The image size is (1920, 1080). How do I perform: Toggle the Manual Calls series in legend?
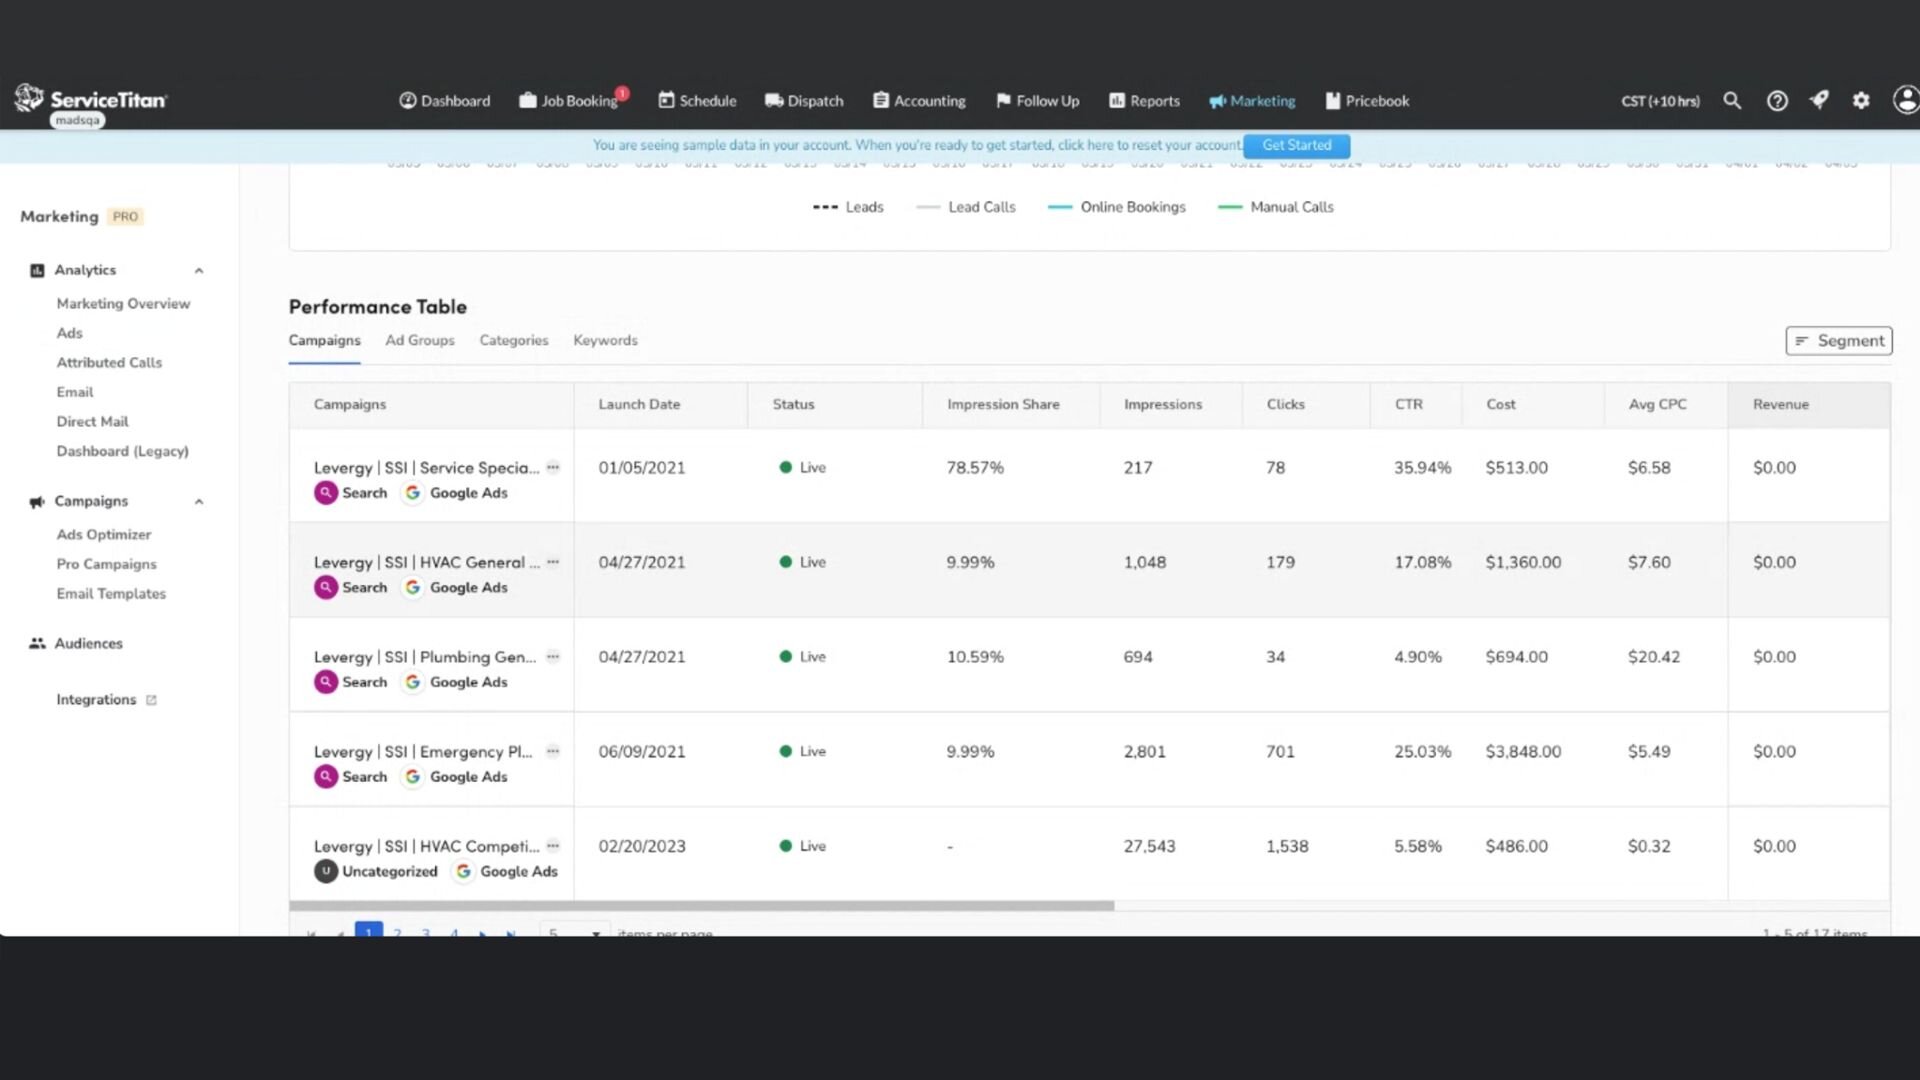coord(1276,207)
